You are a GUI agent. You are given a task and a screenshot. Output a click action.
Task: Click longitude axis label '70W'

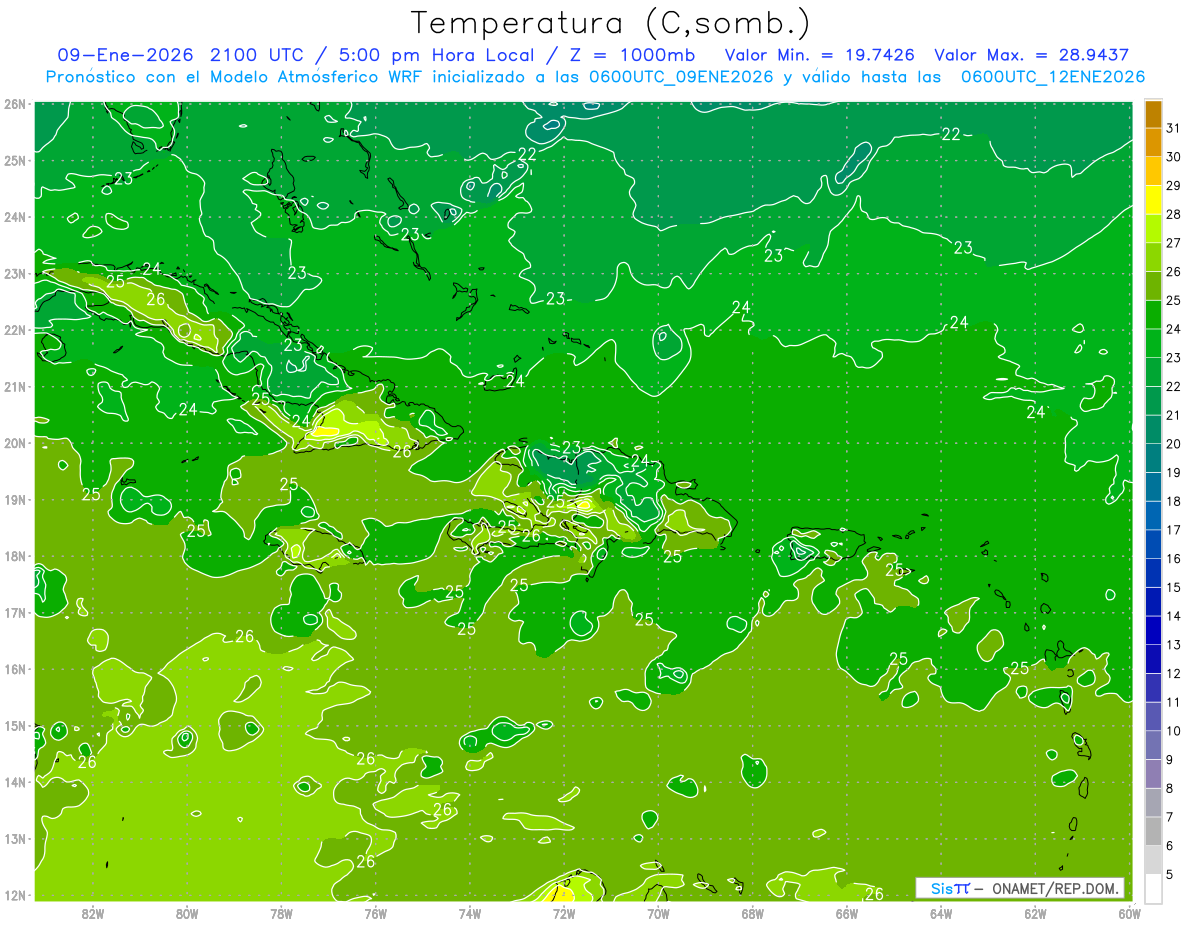[x=658, y=913]
